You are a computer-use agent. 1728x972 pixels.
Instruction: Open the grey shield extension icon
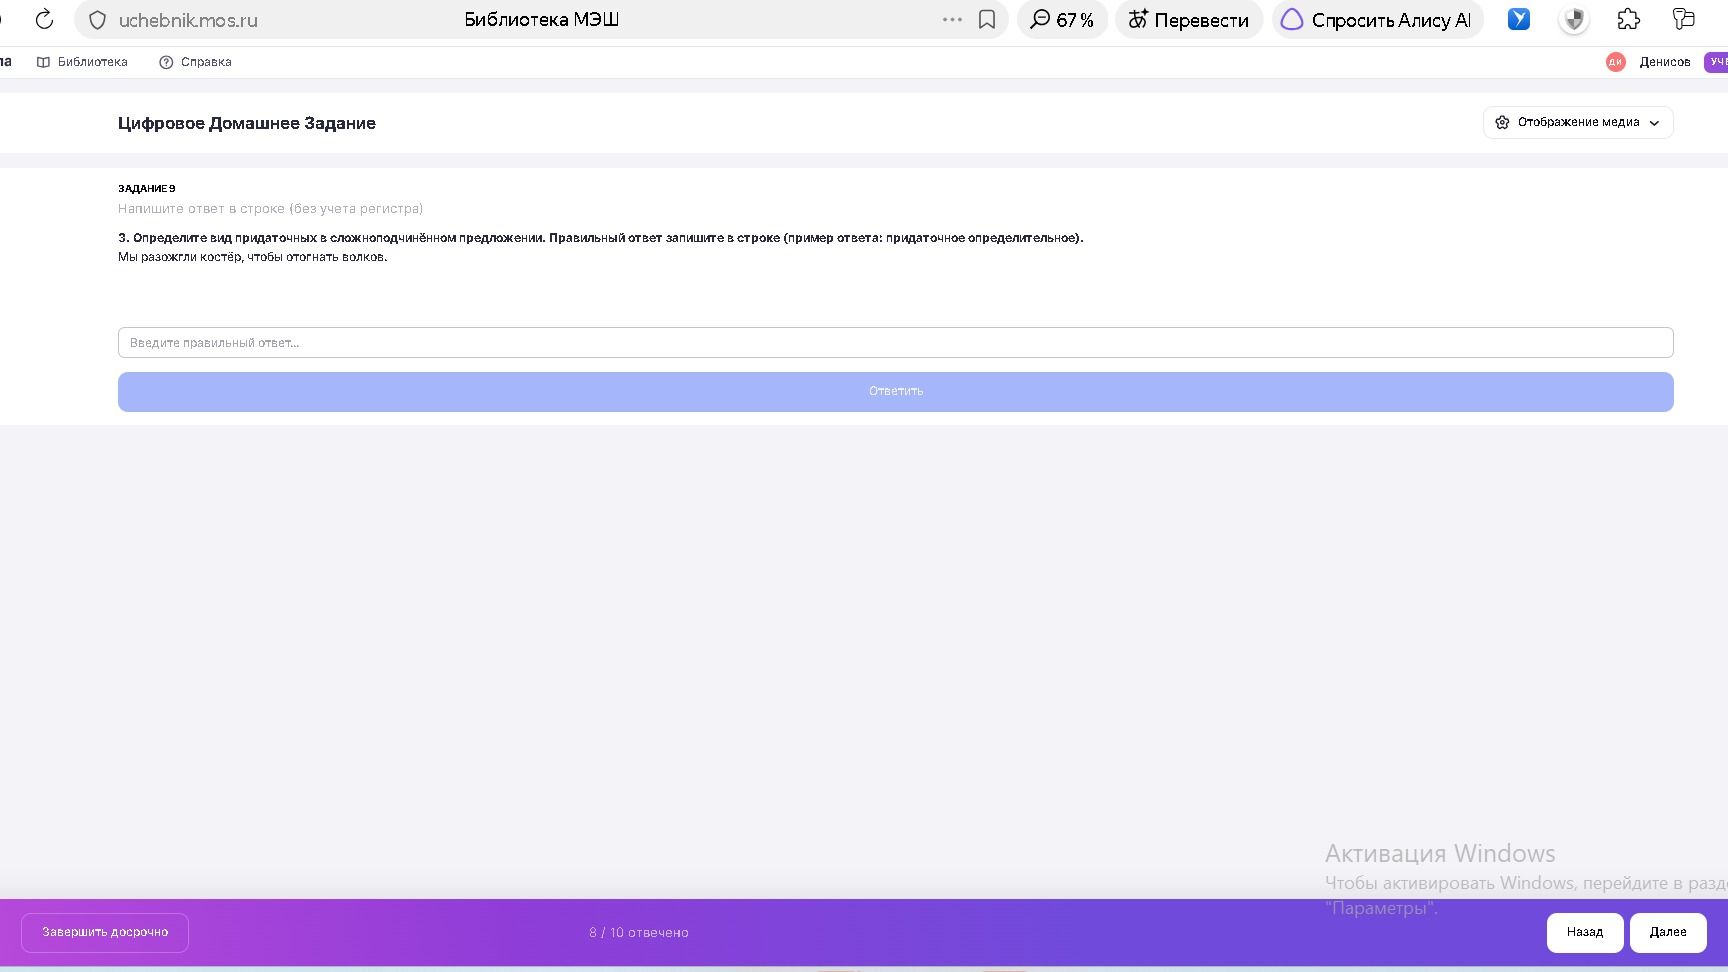[x=1574, y=20]
